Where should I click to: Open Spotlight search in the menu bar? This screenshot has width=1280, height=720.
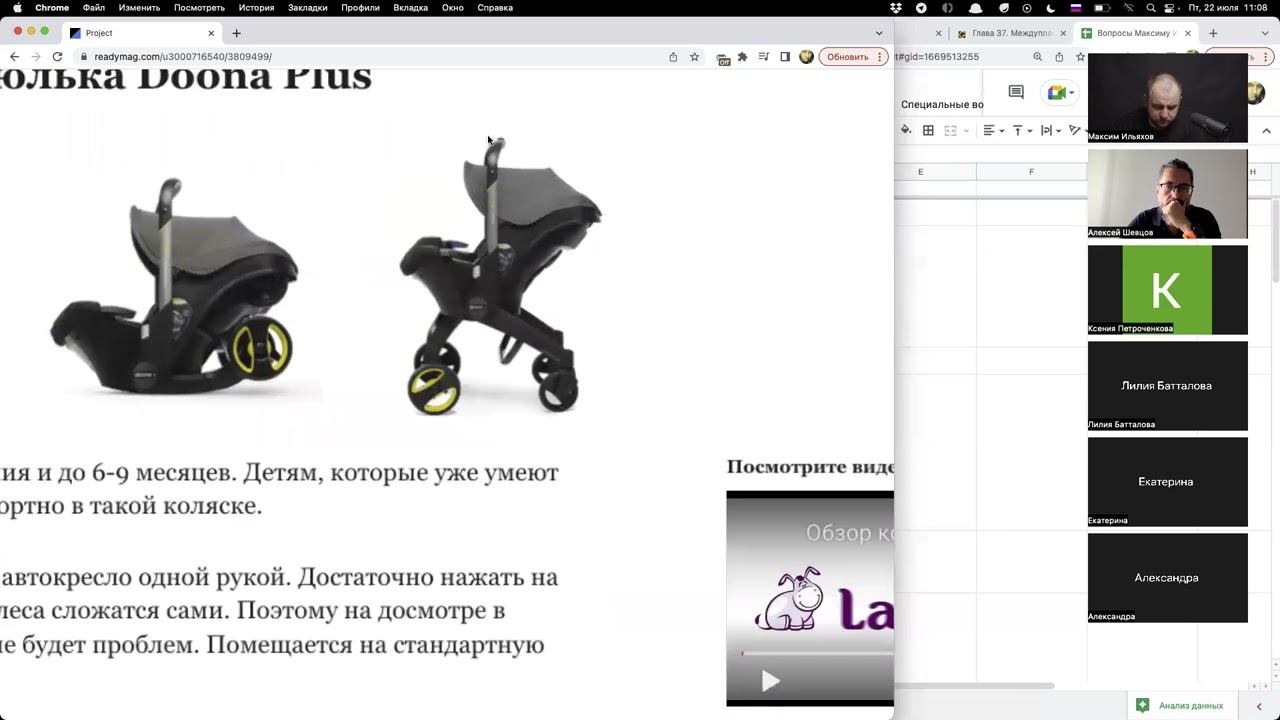pos(1151,8)
